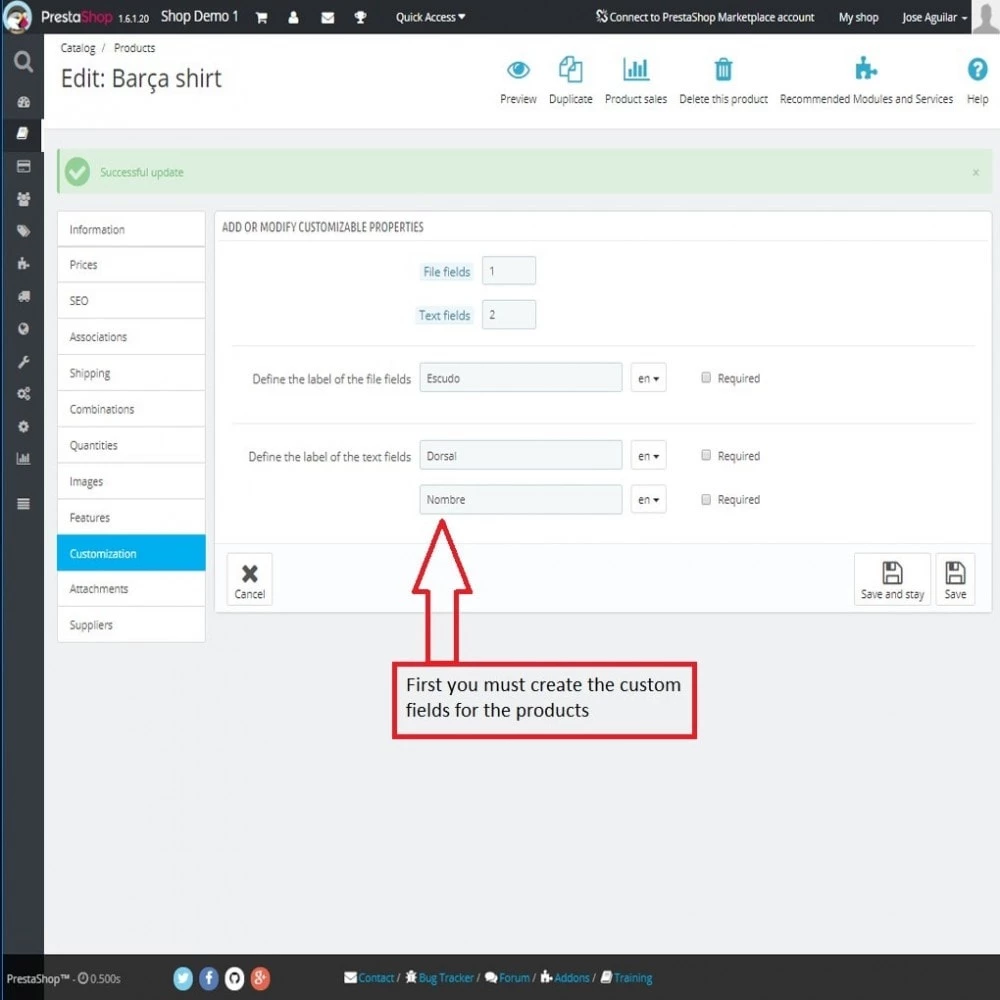Open the Images tab
Viewport: 1000px width, 1000px height.
131,482
